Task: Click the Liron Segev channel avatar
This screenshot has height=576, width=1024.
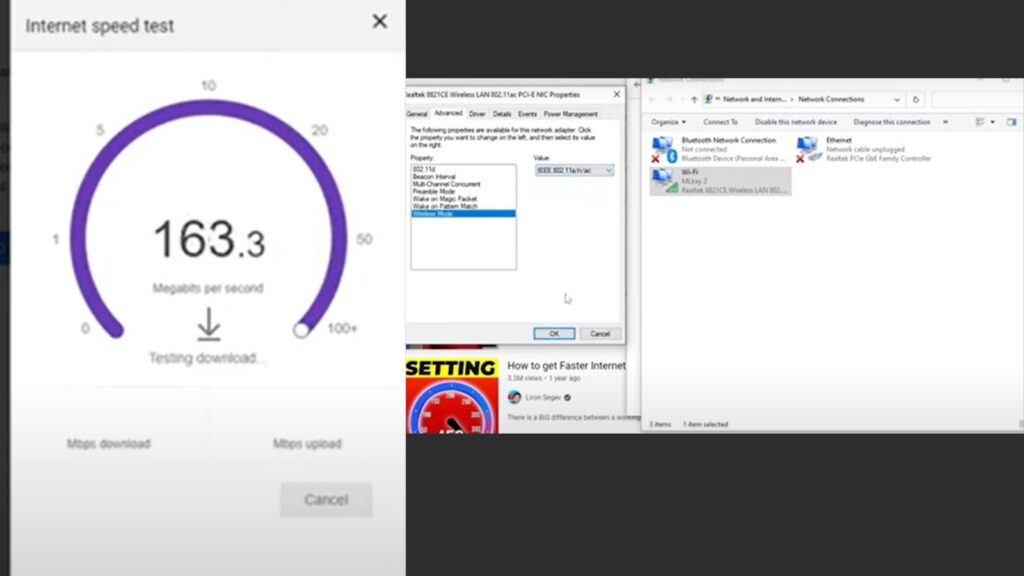Action: coord(514,397)
